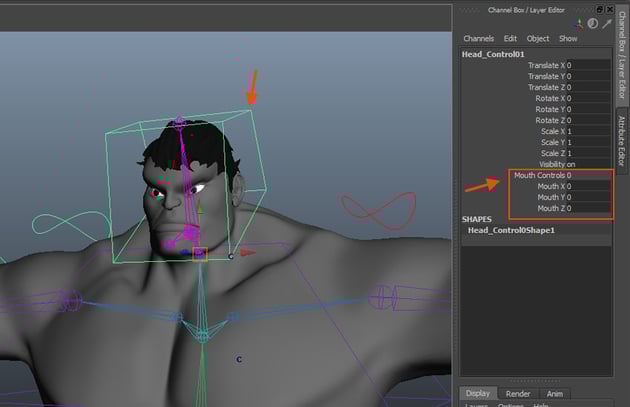The image size is (630, 407).
Task: Undock the Channel Box panel with float button
Action: pos(599,9)
